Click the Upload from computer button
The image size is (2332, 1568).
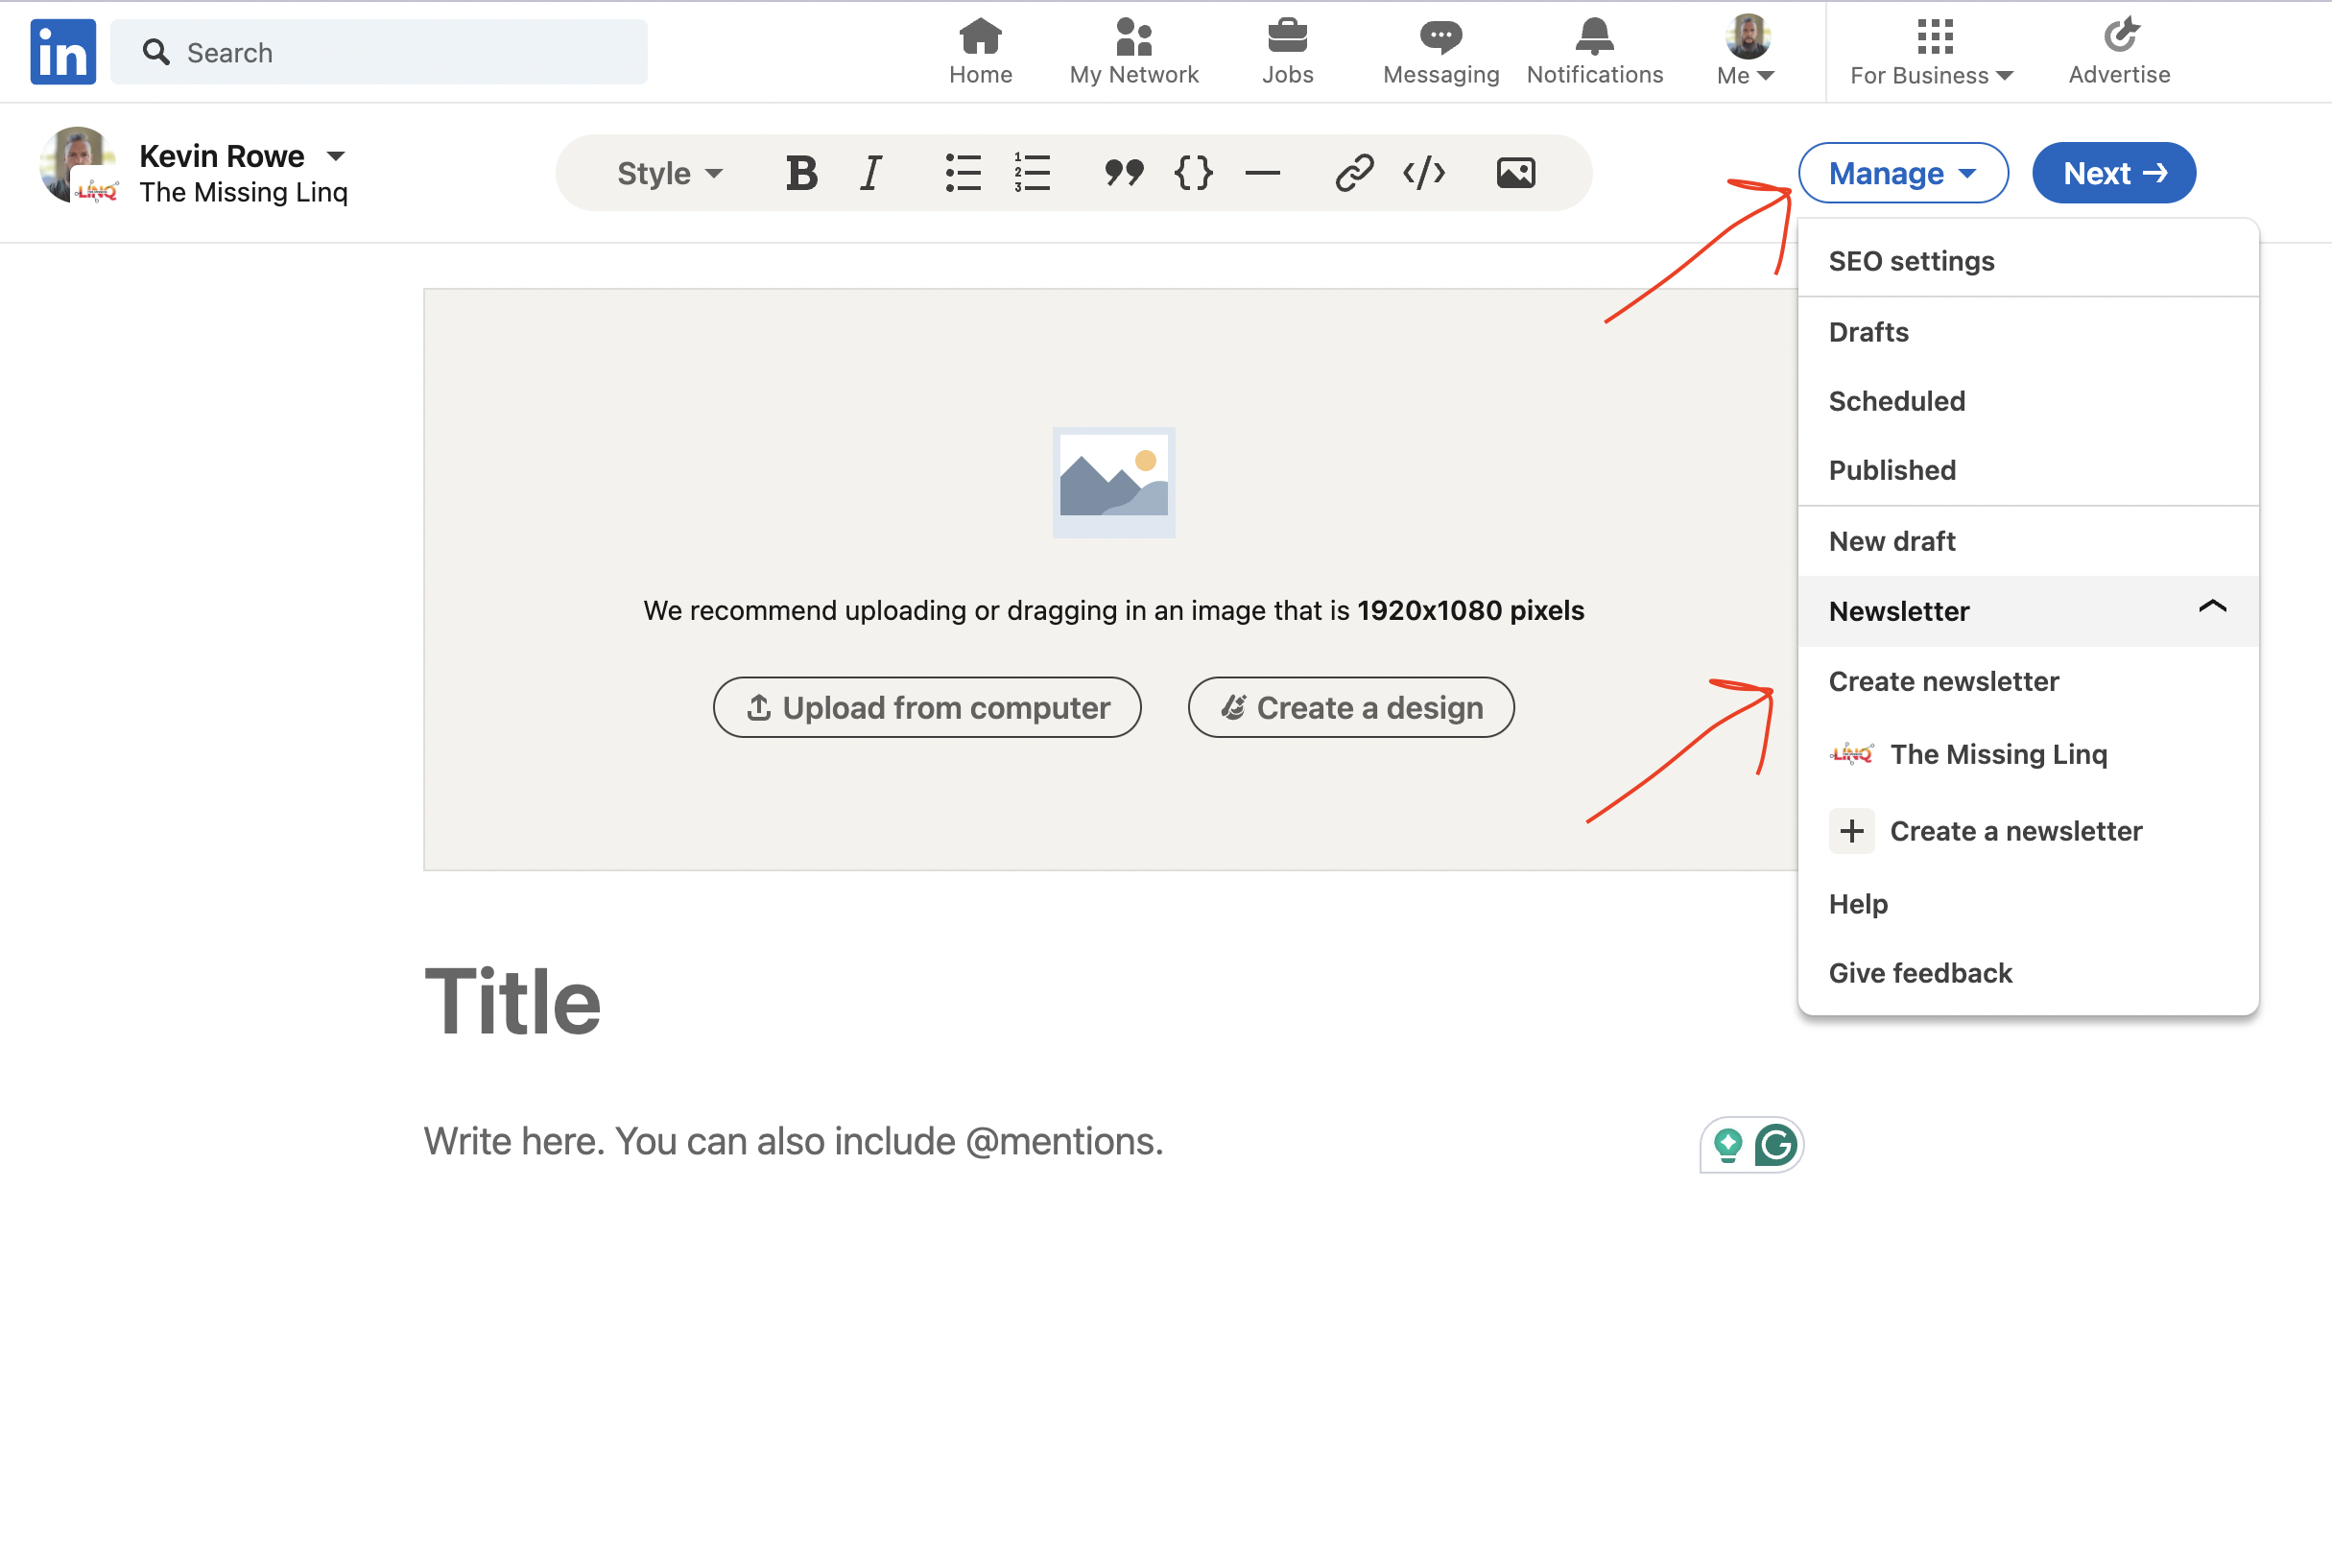pyautogui.click(x=929, y=705)
